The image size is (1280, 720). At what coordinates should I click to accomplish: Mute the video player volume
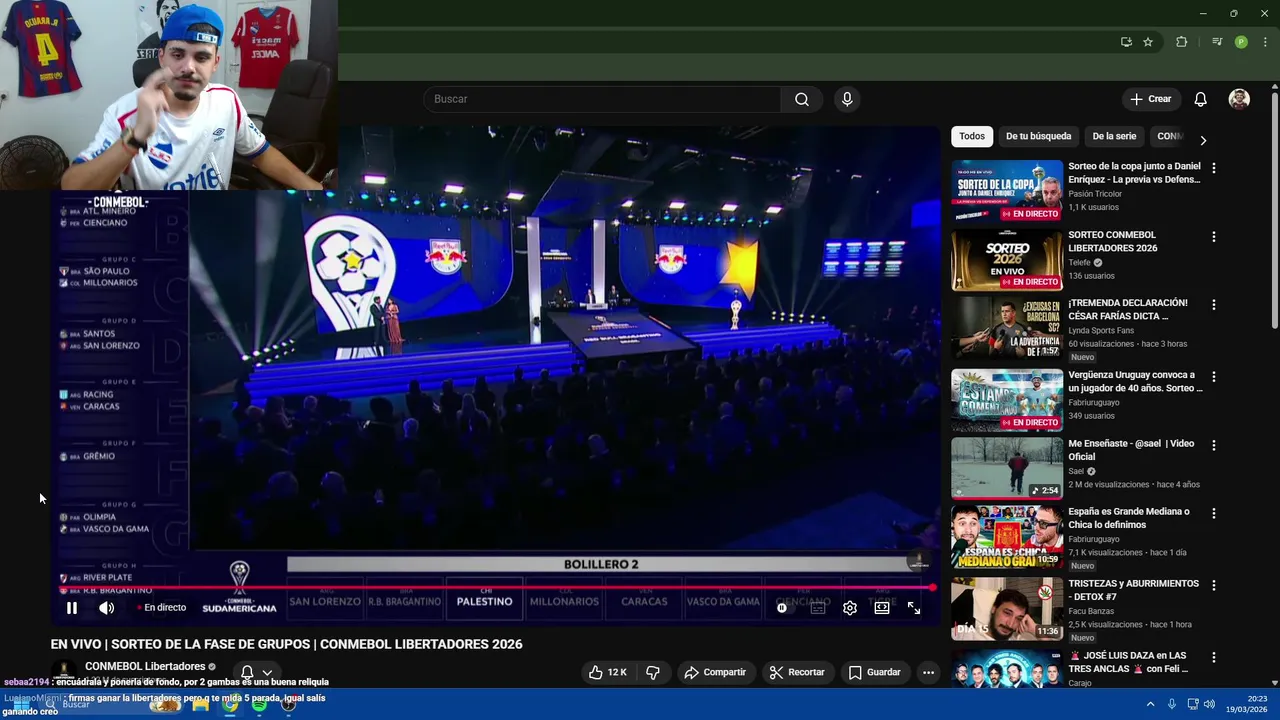pyautogui.click(x=106, y=608)
